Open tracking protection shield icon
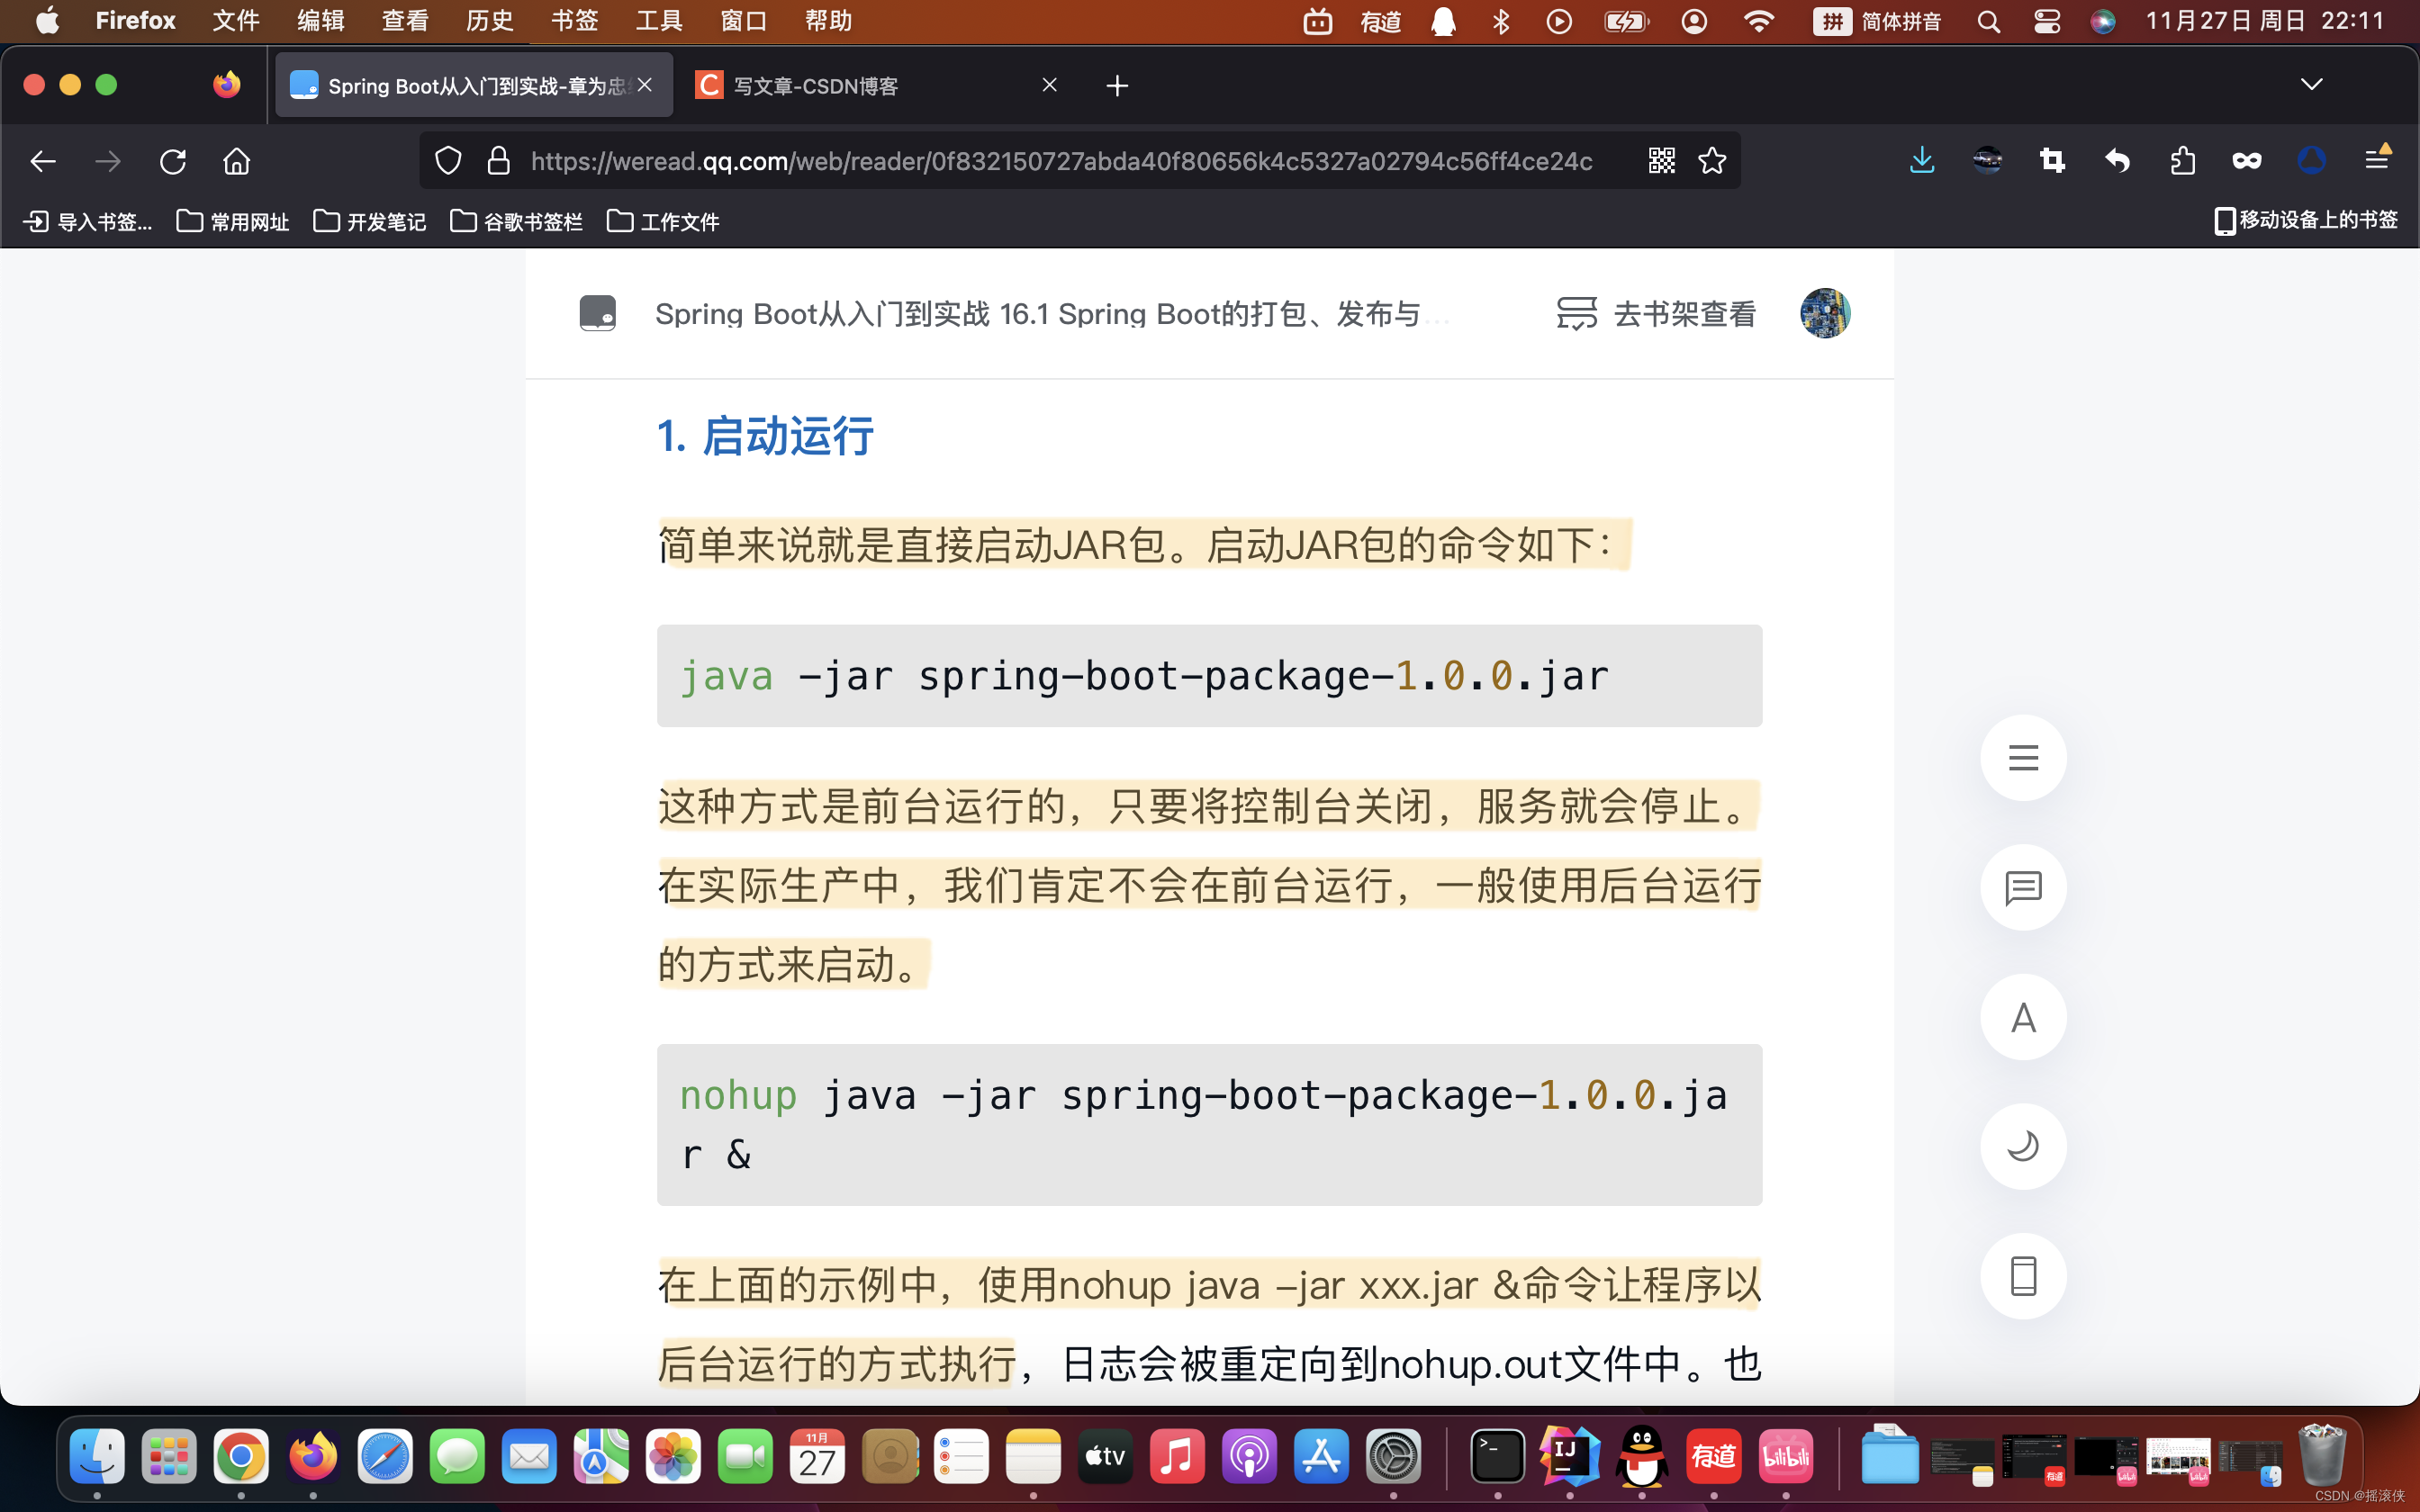2420x1512 pixels. (448, 161)
